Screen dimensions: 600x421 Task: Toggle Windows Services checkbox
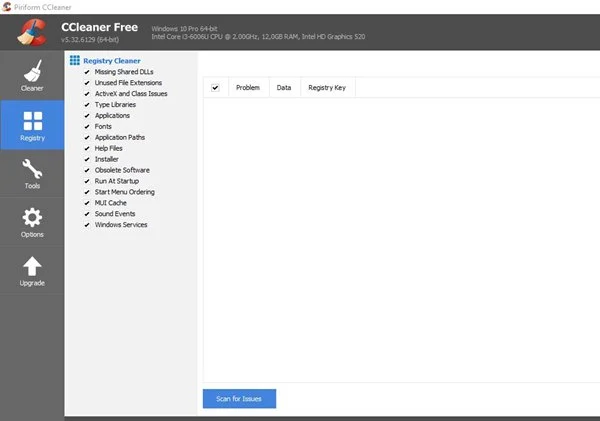87,225
